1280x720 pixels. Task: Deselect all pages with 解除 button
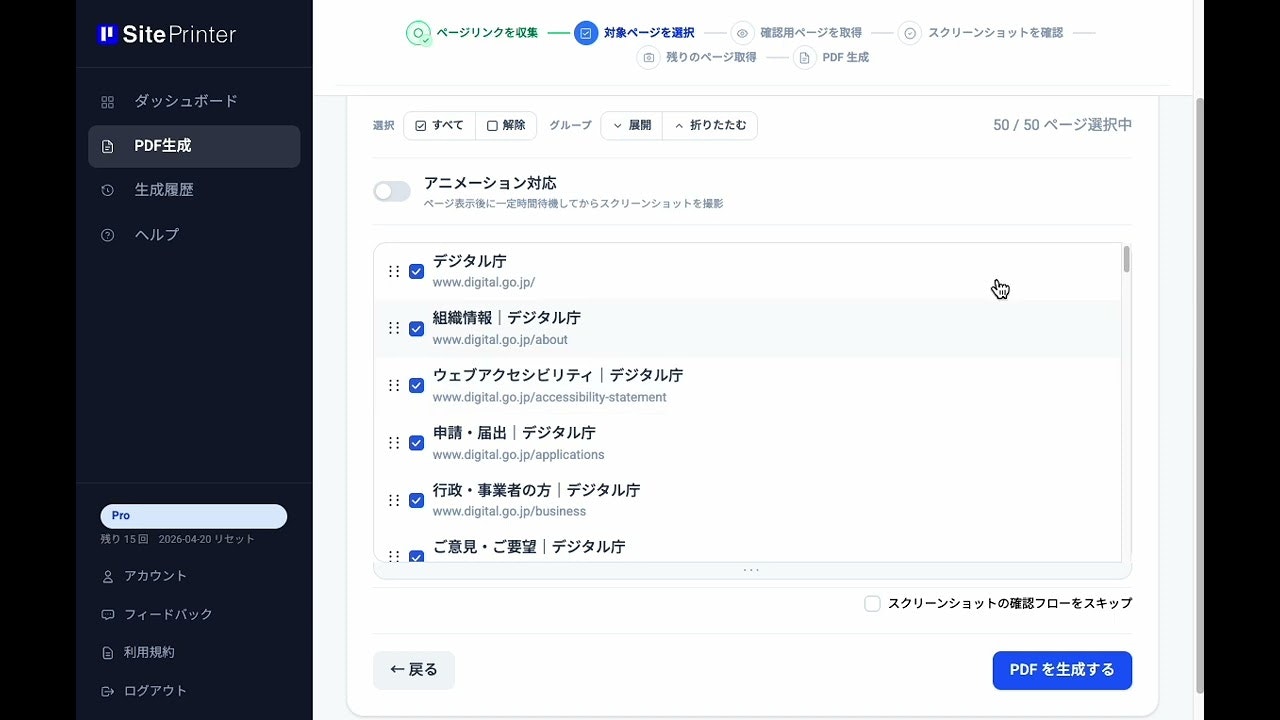(506, 126)
